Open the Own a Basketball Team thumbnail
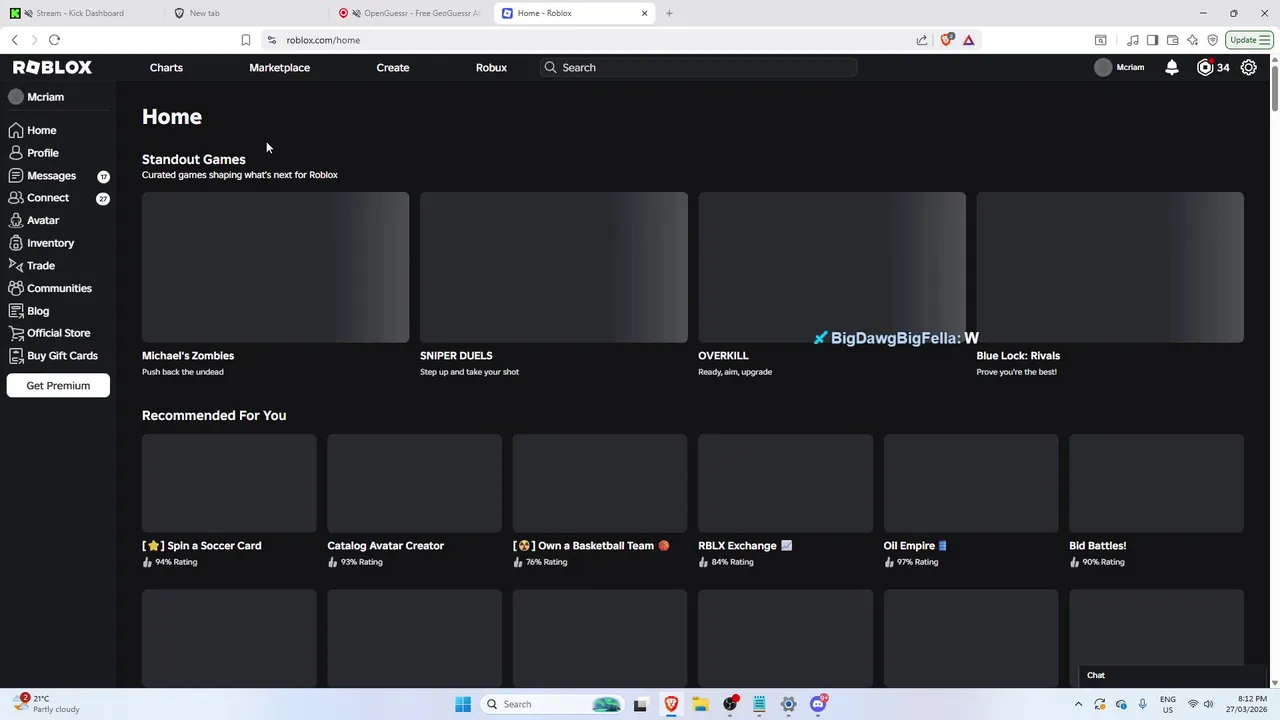 [x=600, y=483]
